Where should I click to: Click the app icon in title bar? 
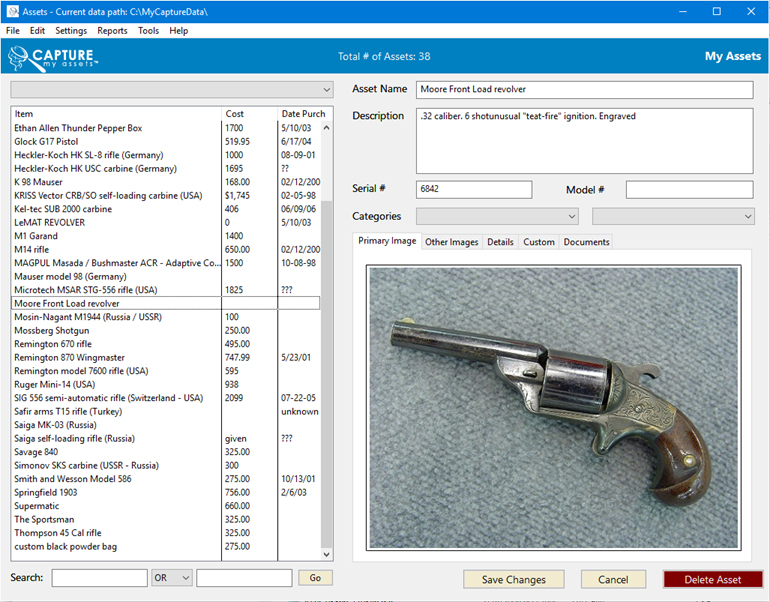tap(11, 11)
